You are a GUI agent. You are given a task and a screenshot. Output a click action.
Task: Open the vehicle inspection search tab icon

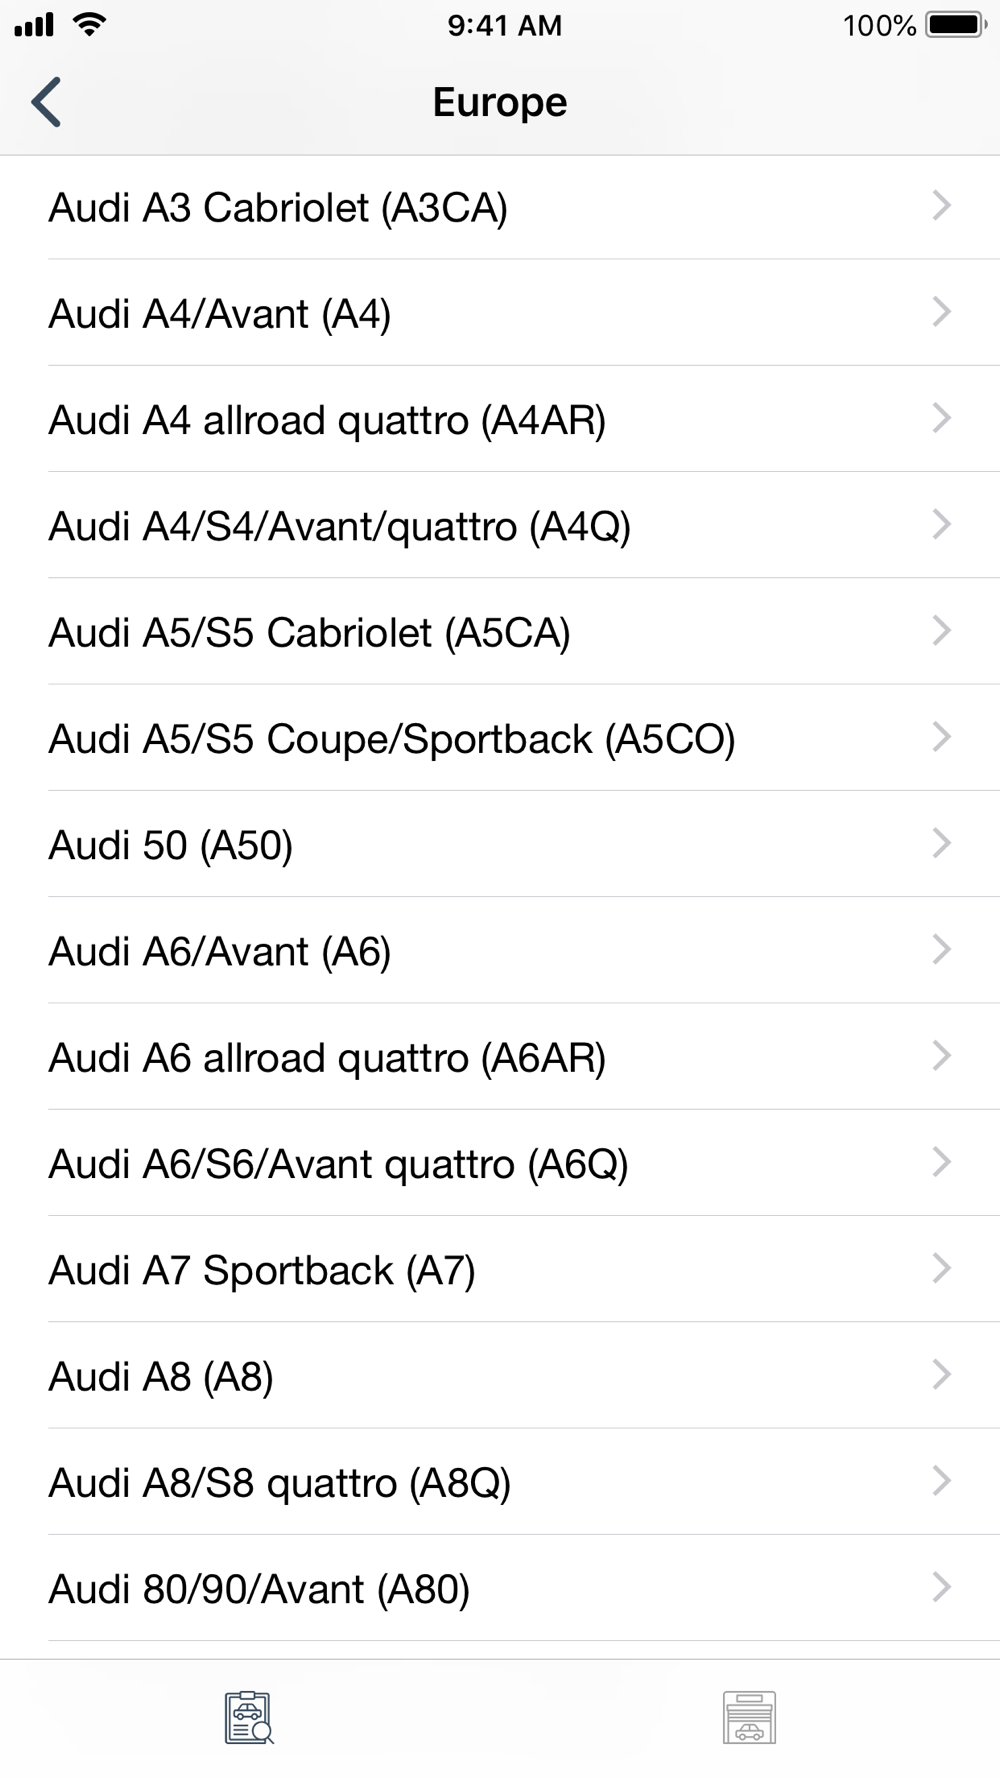pos(249,1717)
